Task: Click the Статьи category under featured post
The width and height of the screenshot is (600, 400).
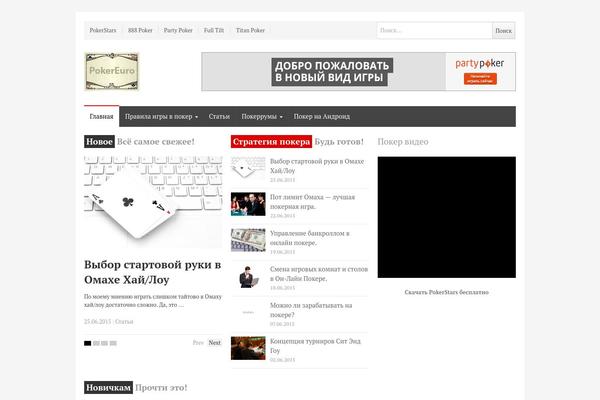Action: click(x=124, y=322)
